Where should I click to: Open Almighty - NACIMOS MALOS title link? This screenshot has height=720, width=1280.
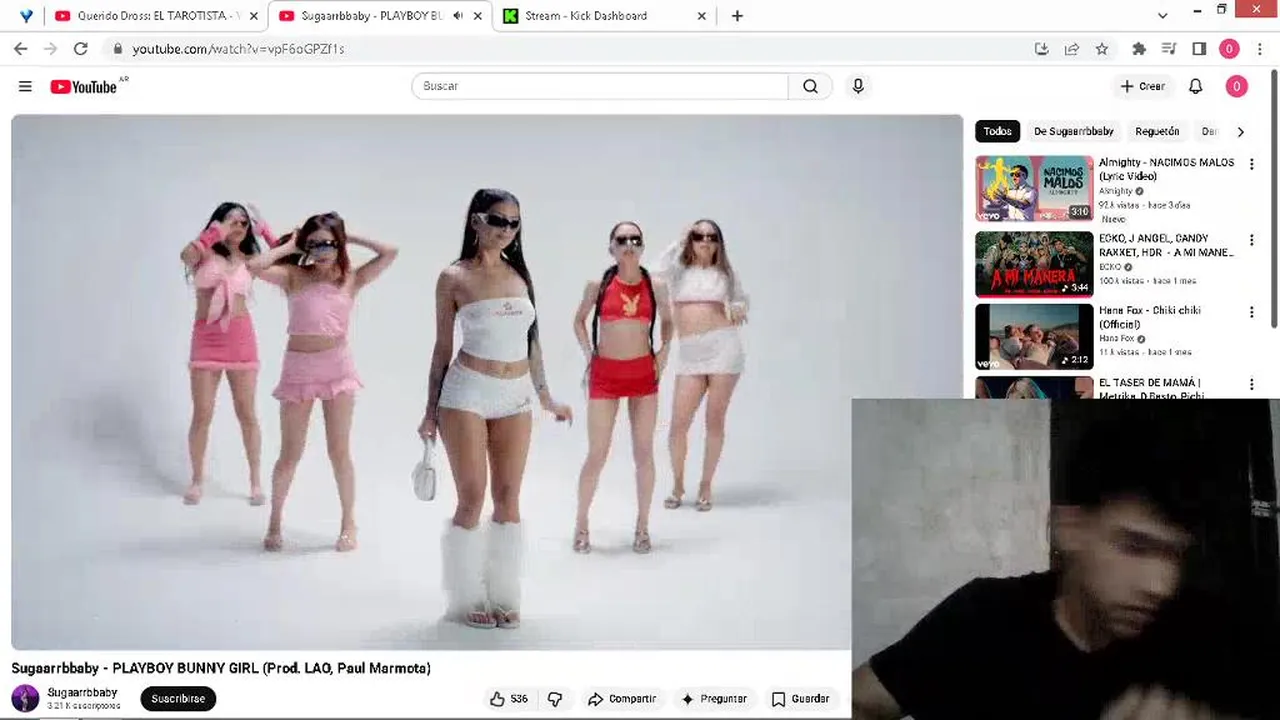(1166, 169)
